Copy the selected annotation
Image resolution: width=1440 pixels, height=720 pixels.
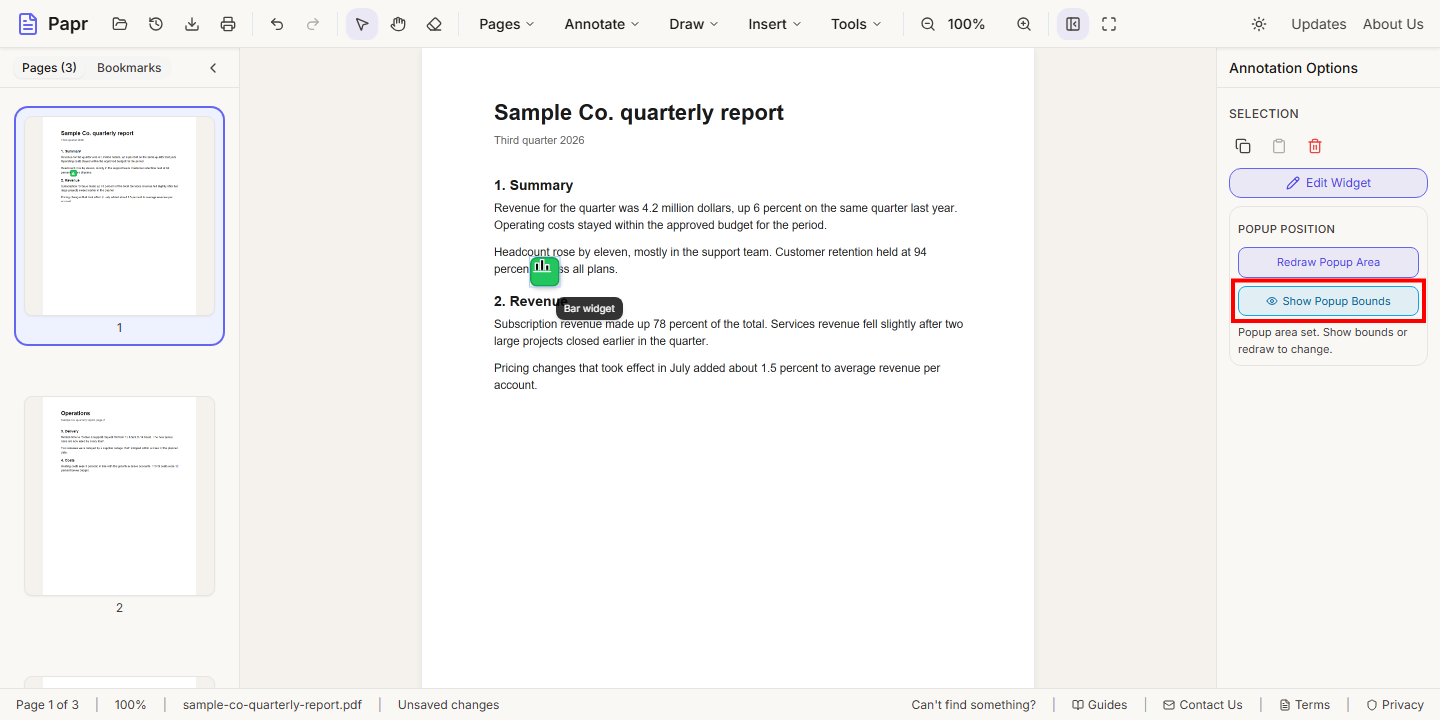point(1243,146)
